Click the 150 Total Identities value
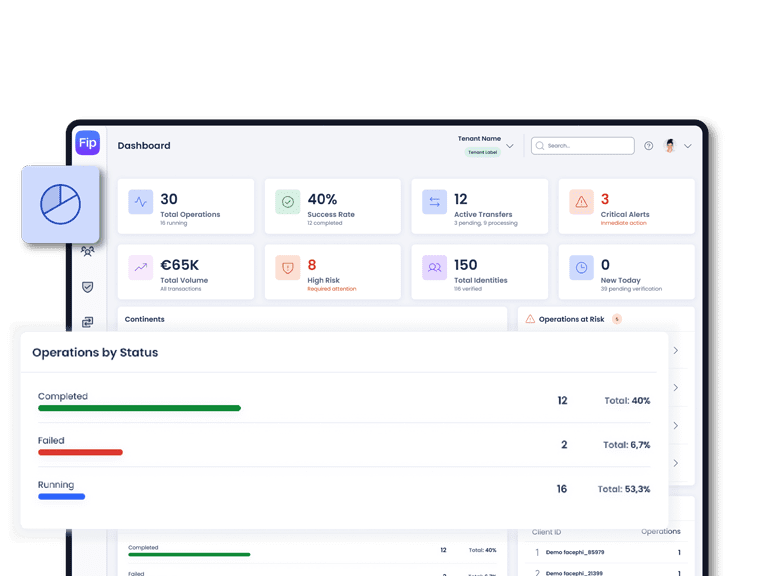 [466, 265]
